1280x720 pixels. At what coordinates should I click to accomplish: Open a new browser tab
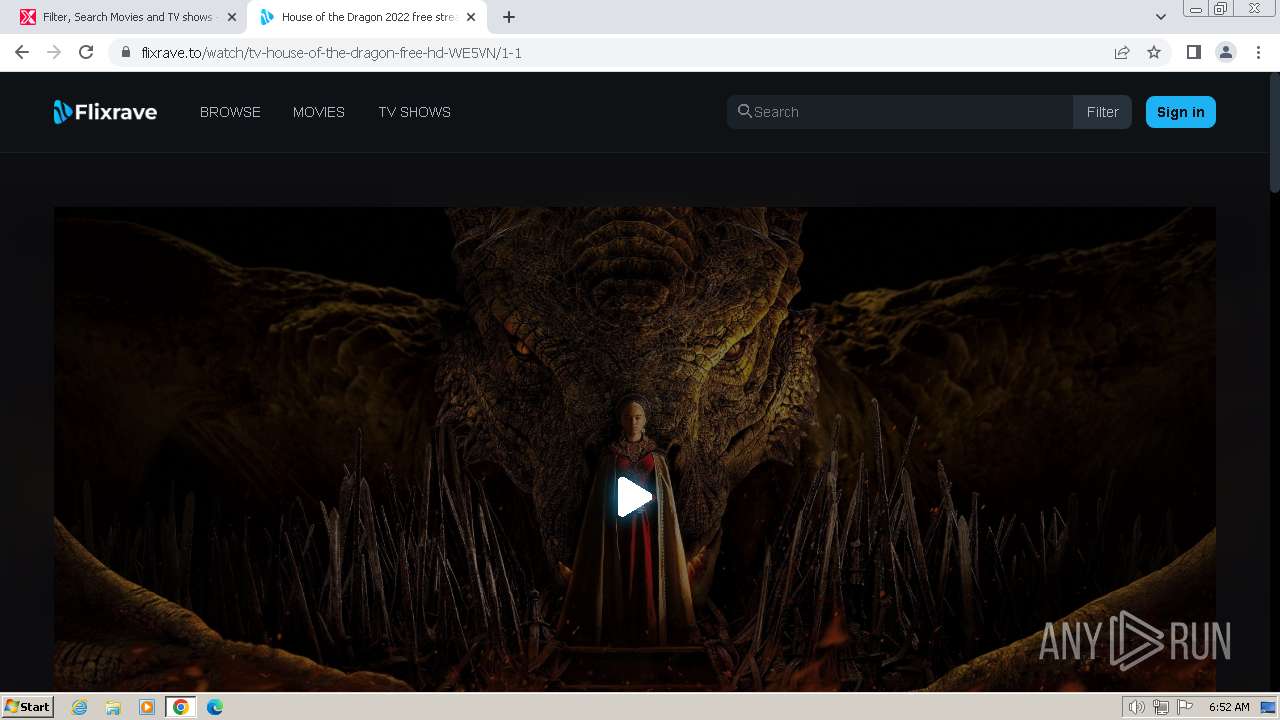508,17
